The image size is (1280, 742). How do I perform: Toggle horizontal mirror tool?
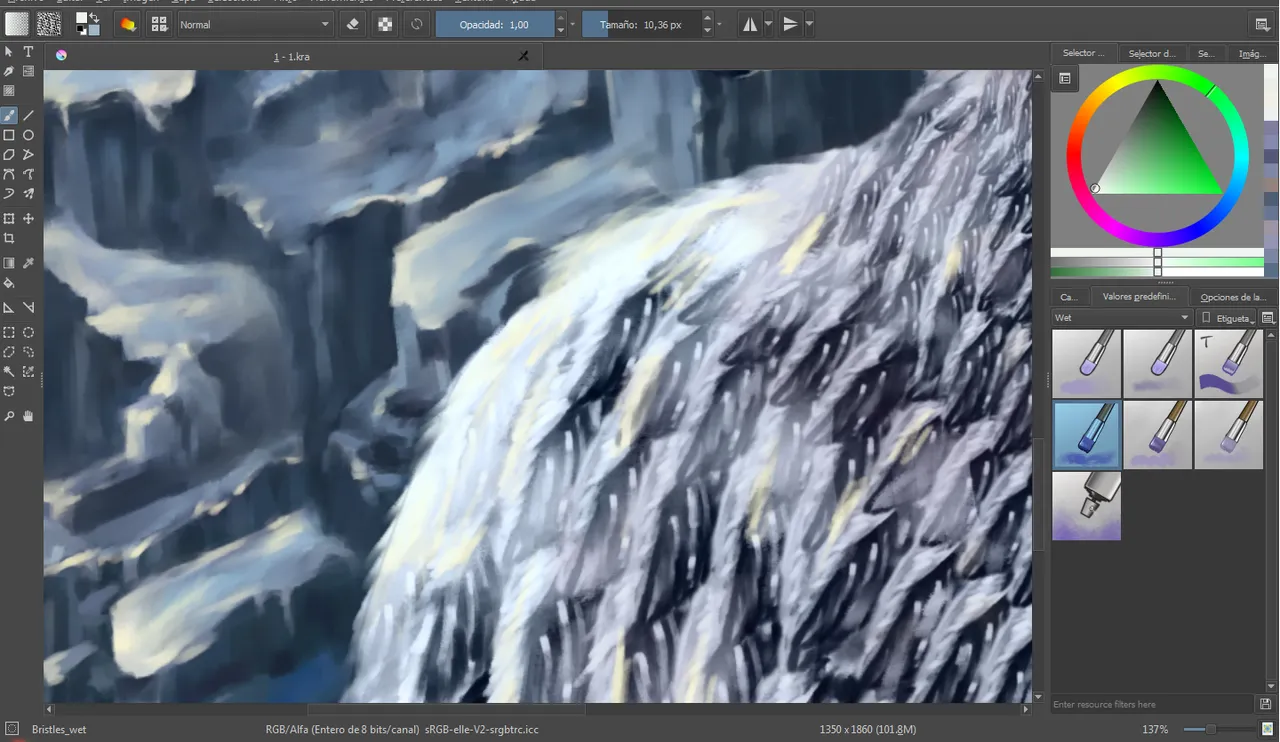point(750,24)
